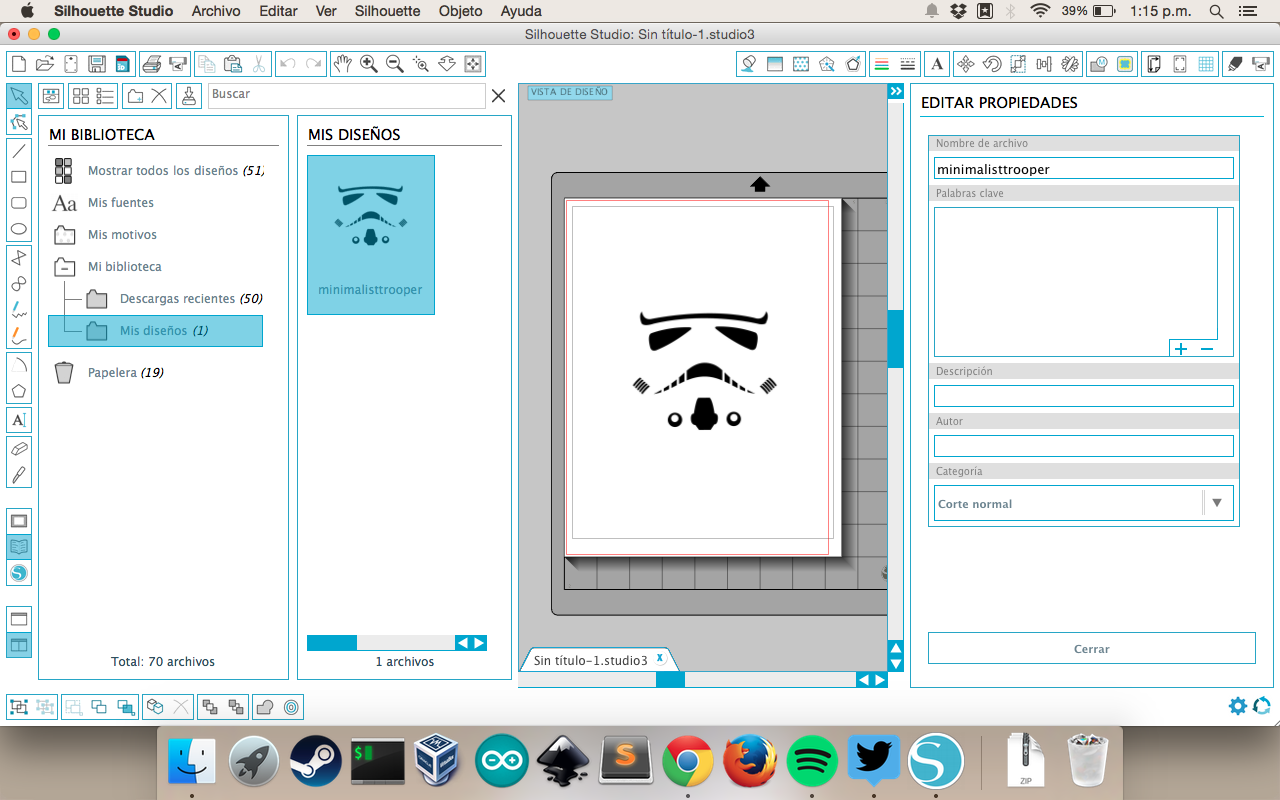Select the Text tool in left toolbar

(18, 419)
